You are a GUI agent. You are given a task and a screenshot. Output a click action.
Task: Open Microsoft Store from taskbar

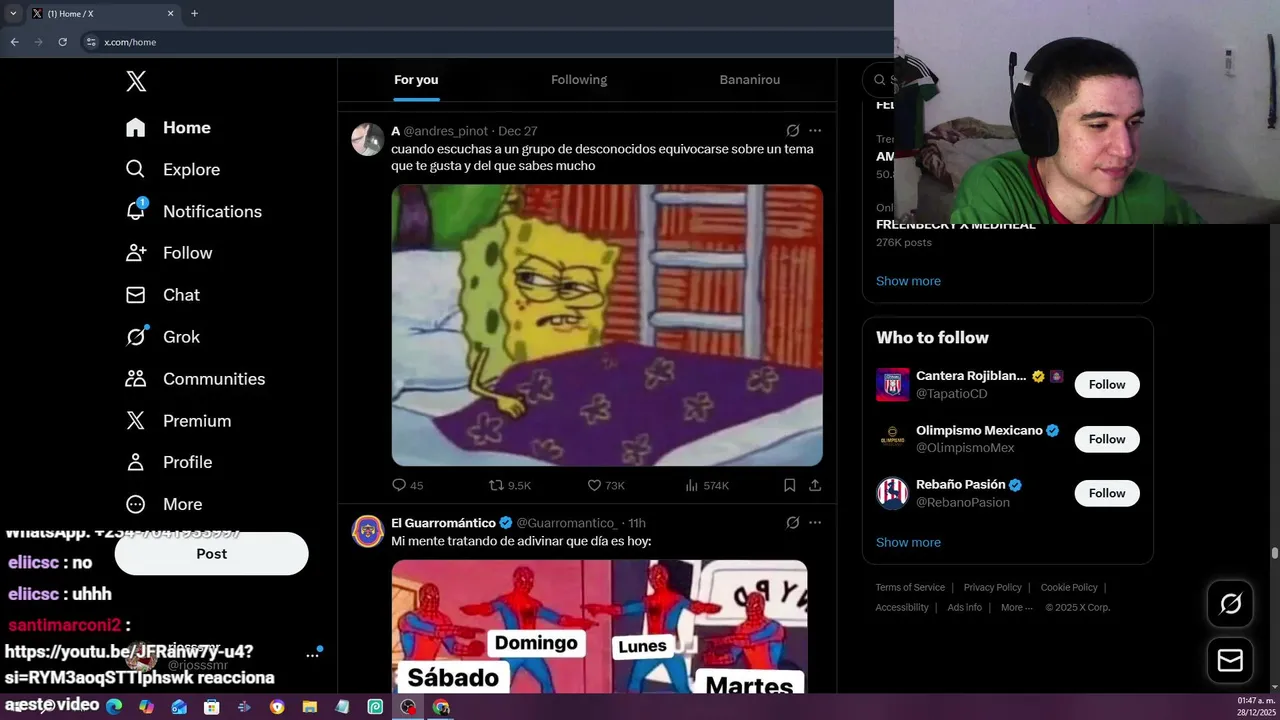211,707
